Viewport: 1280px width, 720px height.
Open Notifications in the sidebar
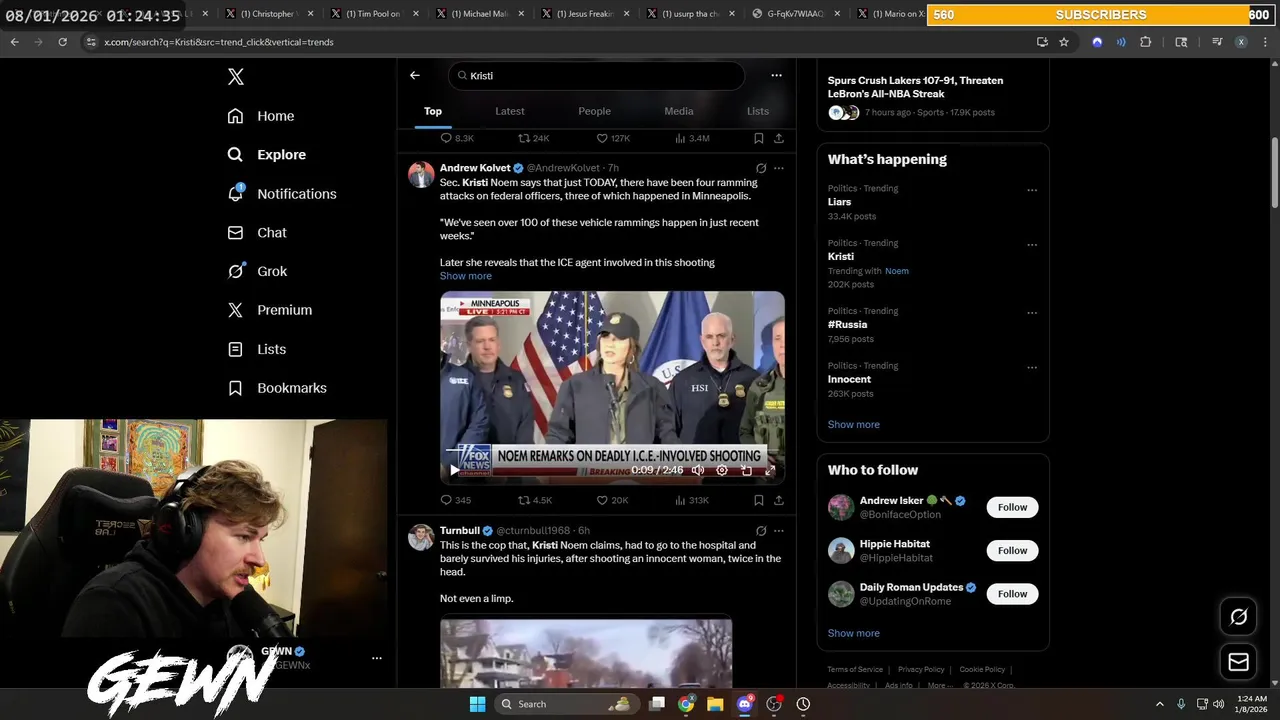click(281, 194)
